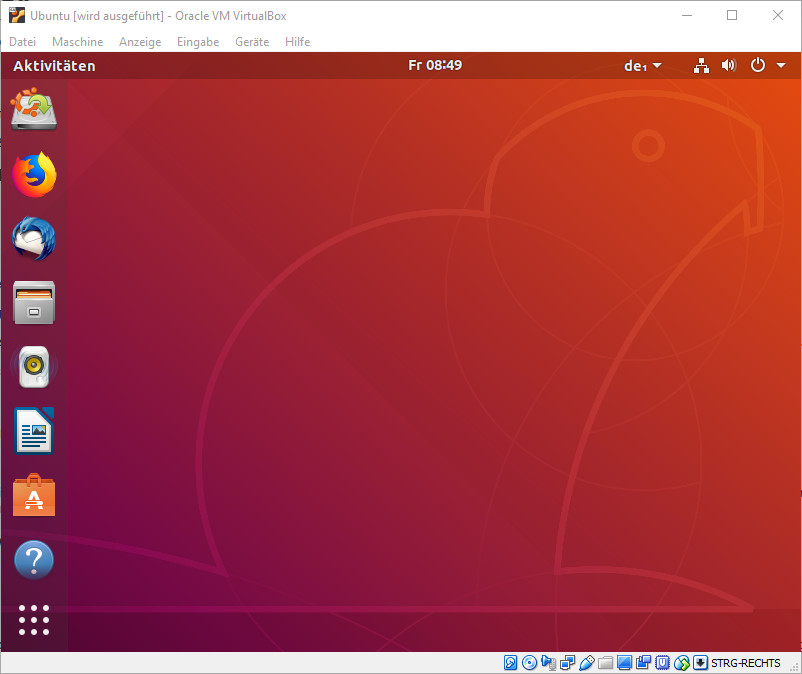This screenshot has height=674, width=802.
Task: Open LibreOffice Writer
Action: (33, 430)
